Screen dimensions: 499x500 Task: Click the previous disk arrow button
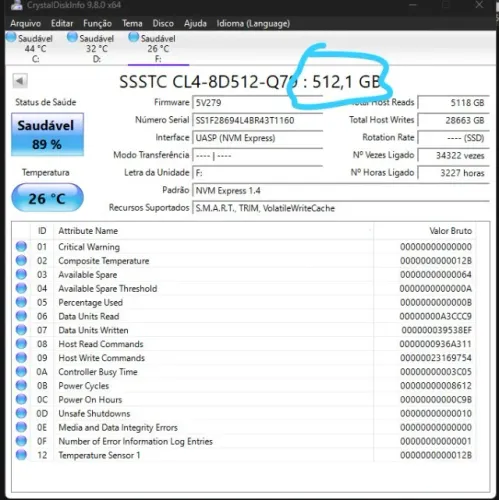tap(20, 81)
